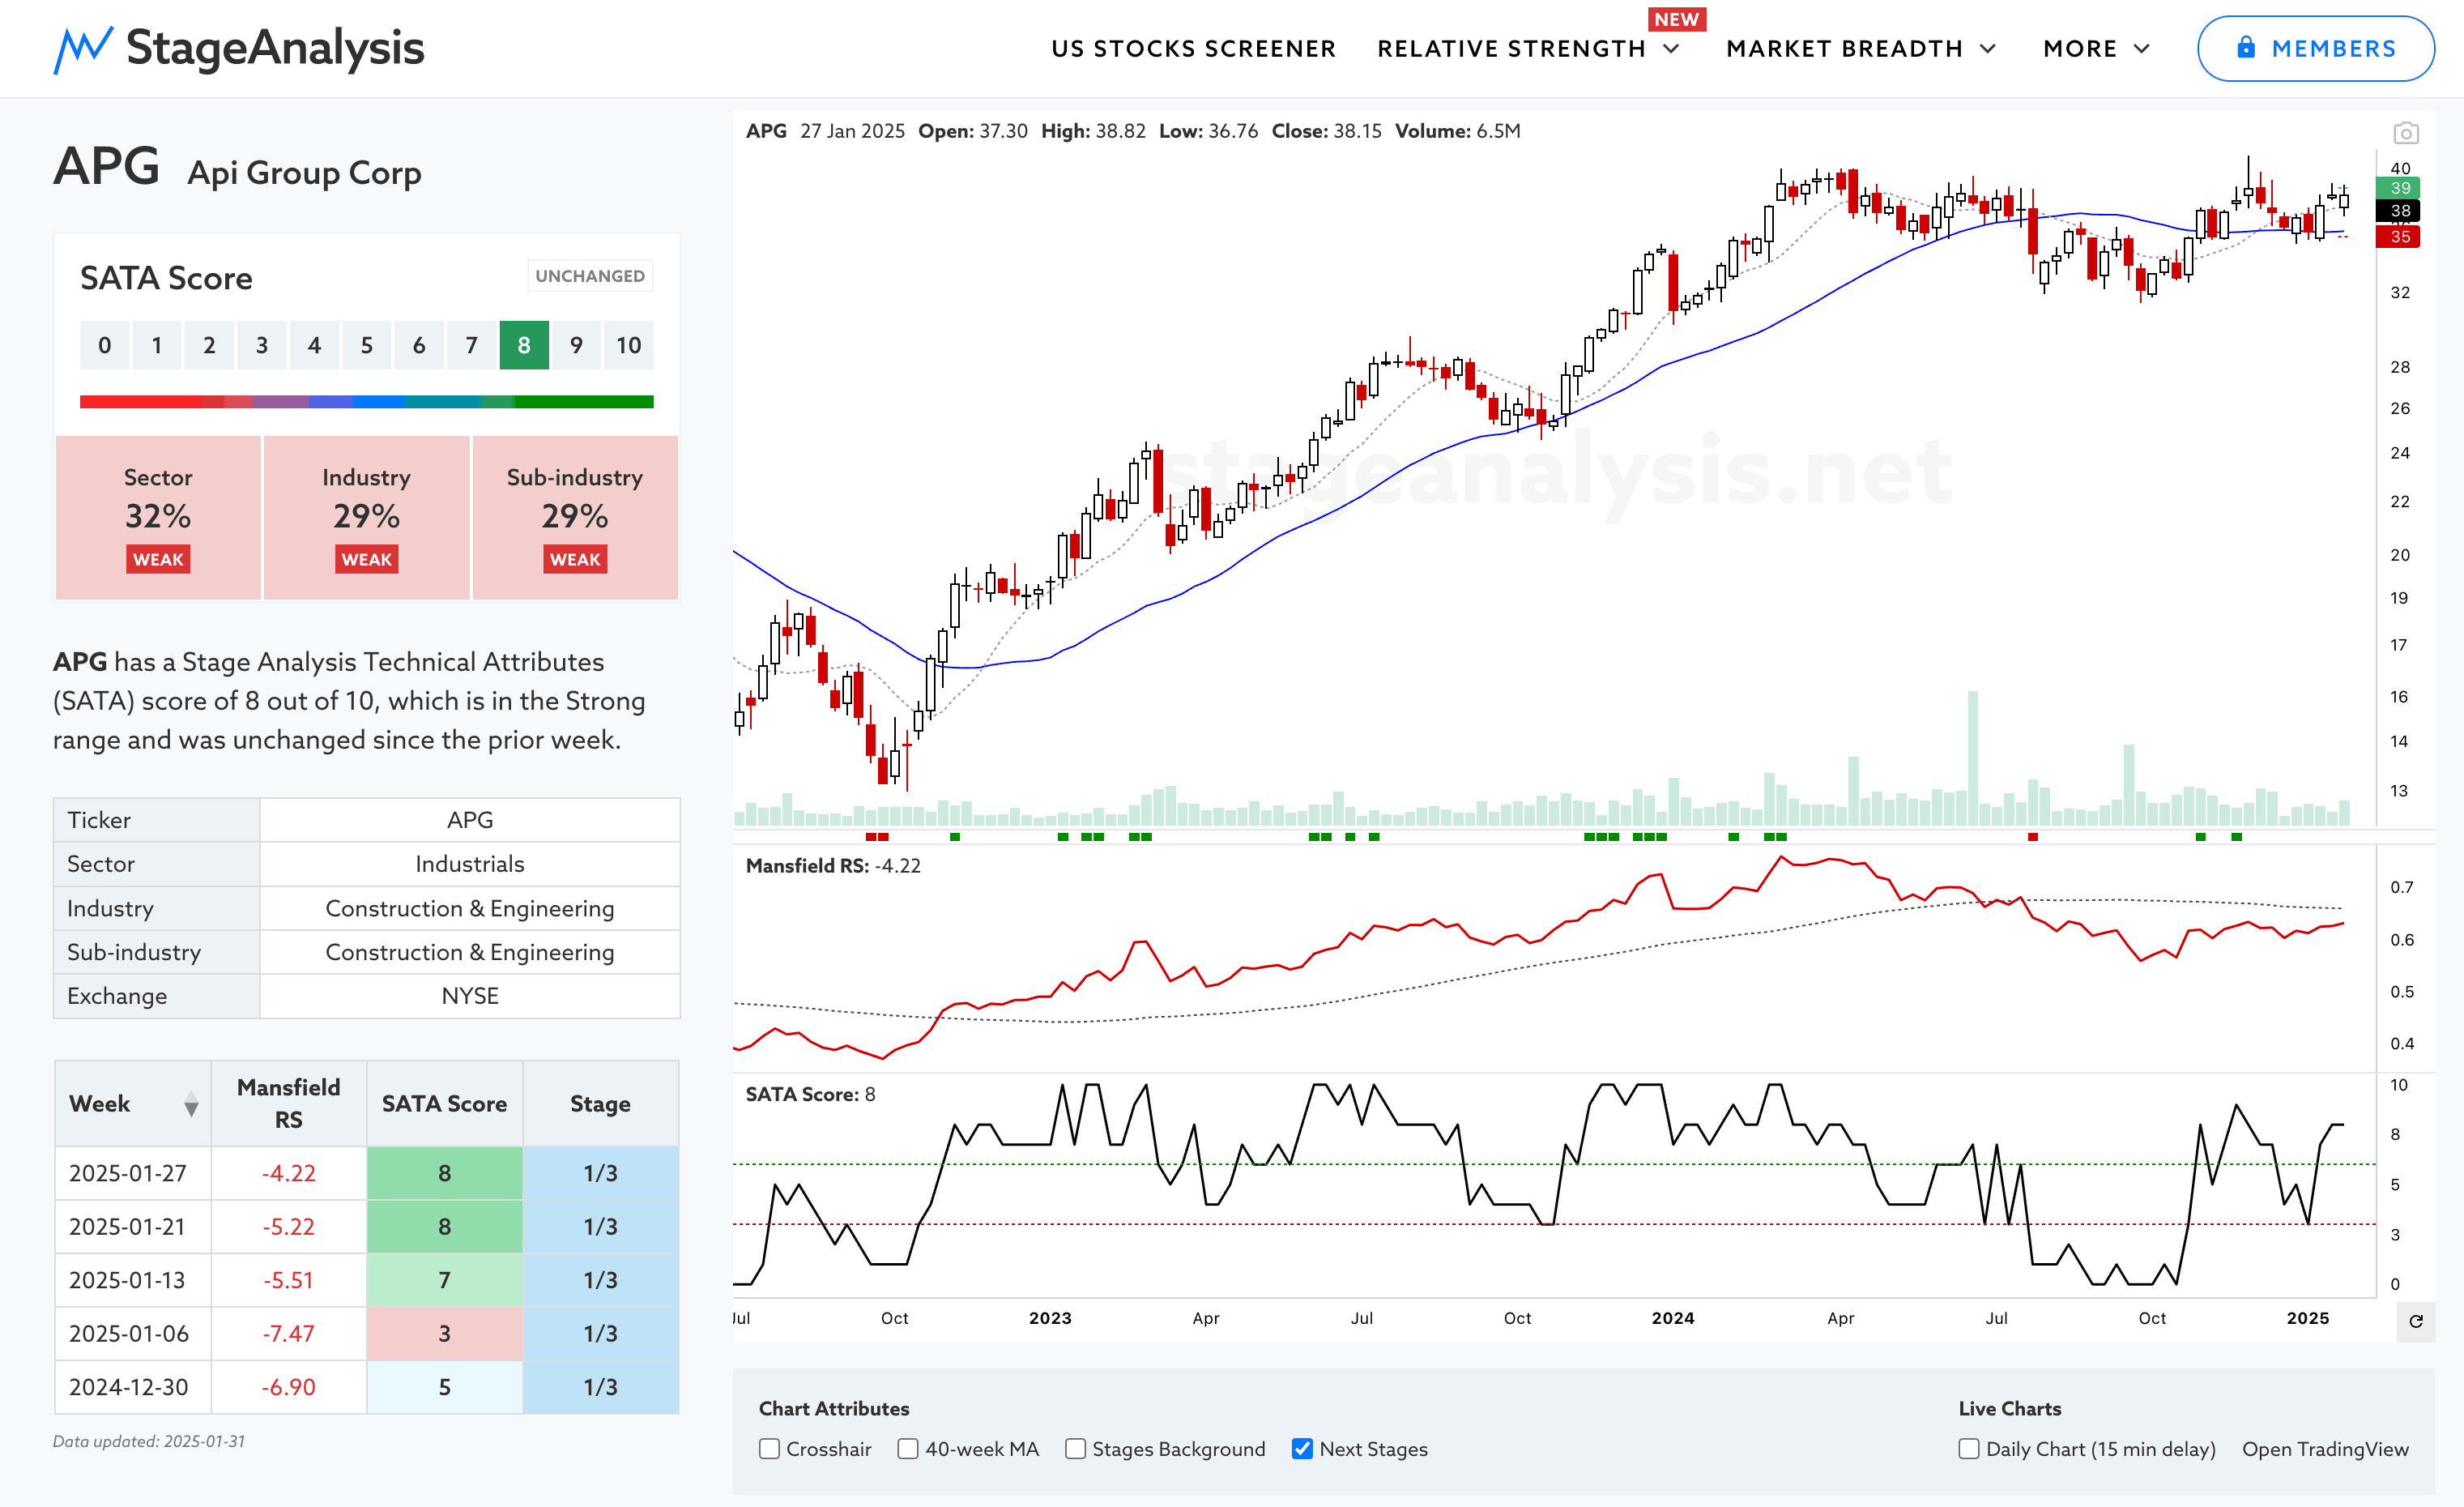Click the Stage column header
The width and height of the screenshot is (2464, 1507).
600,1103
